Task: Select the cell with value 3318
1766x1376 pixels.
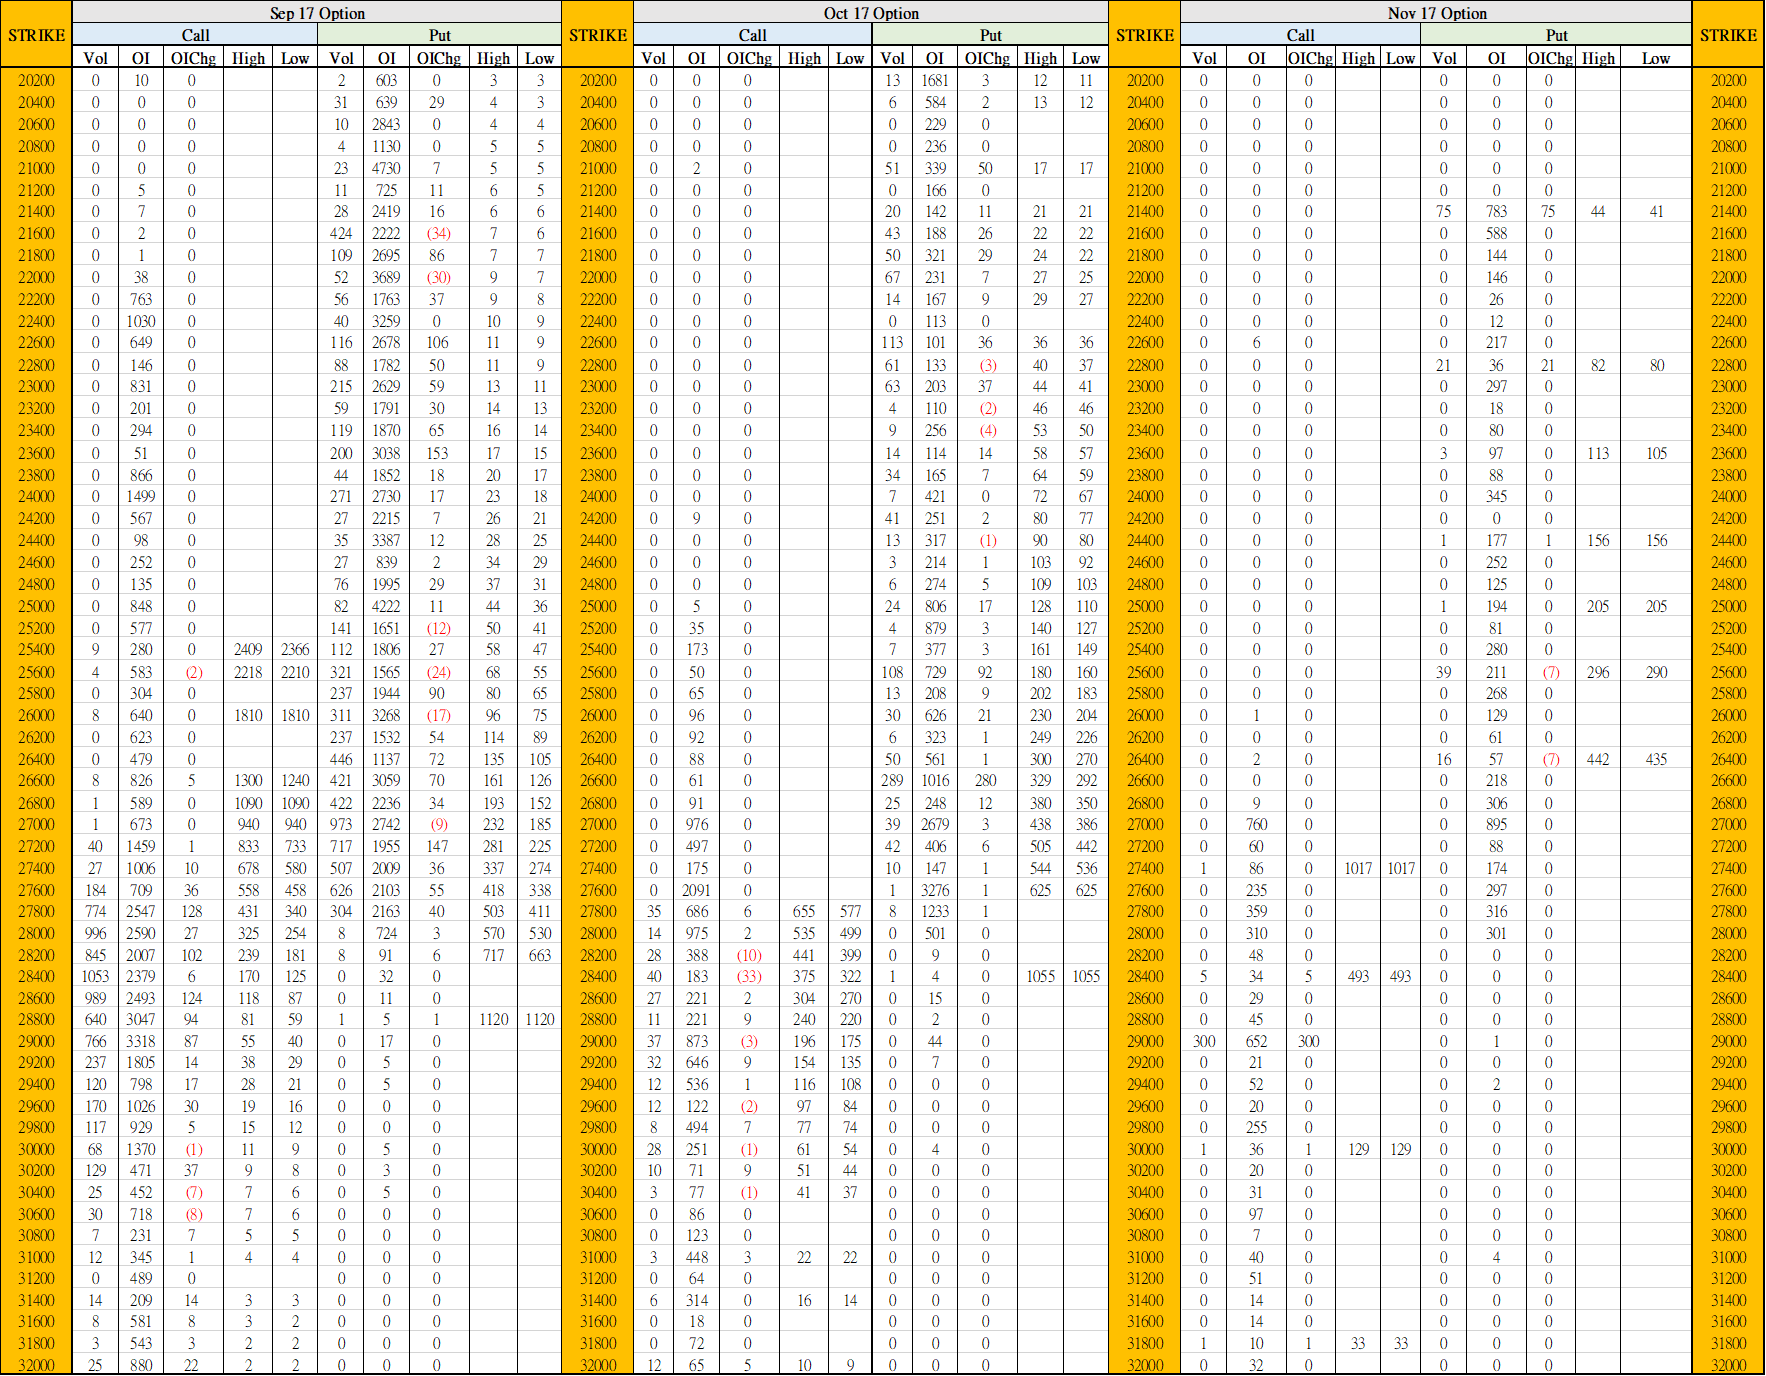Action: tap(141, 1041)
